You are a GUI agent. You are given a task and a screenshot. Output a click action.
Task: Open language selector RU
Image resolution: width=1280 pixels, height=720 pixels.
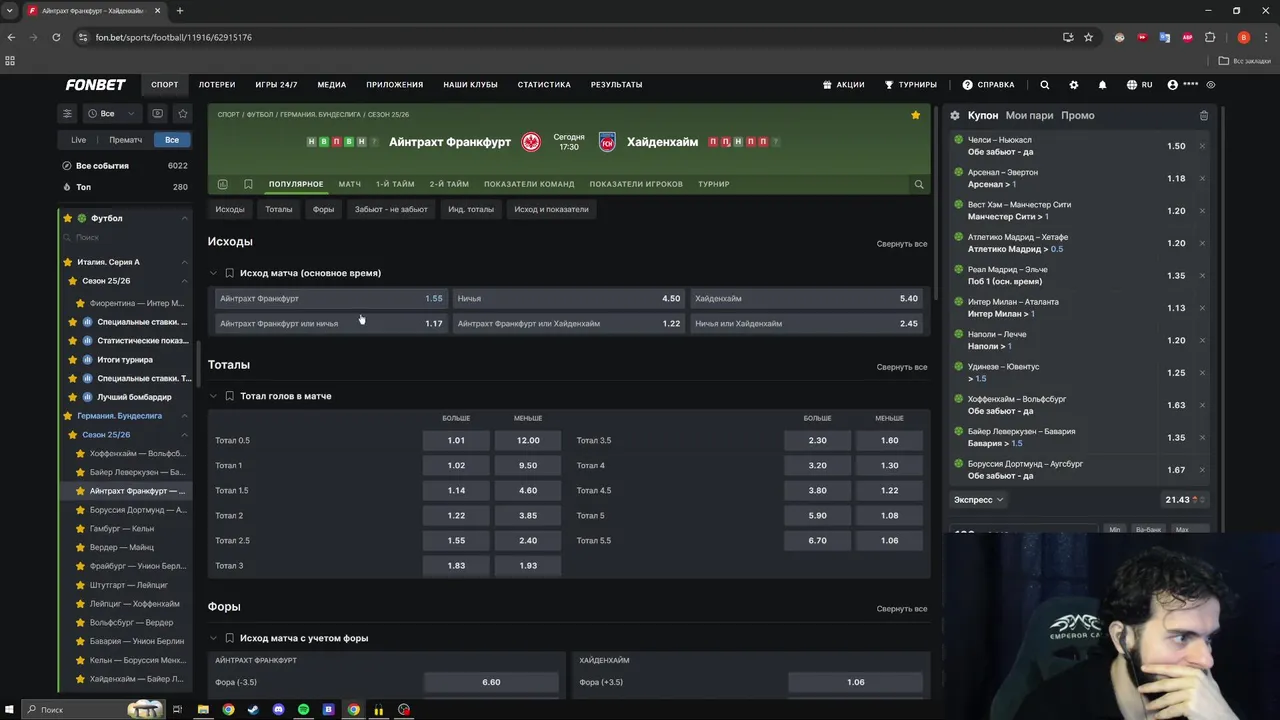[1139, 85]
